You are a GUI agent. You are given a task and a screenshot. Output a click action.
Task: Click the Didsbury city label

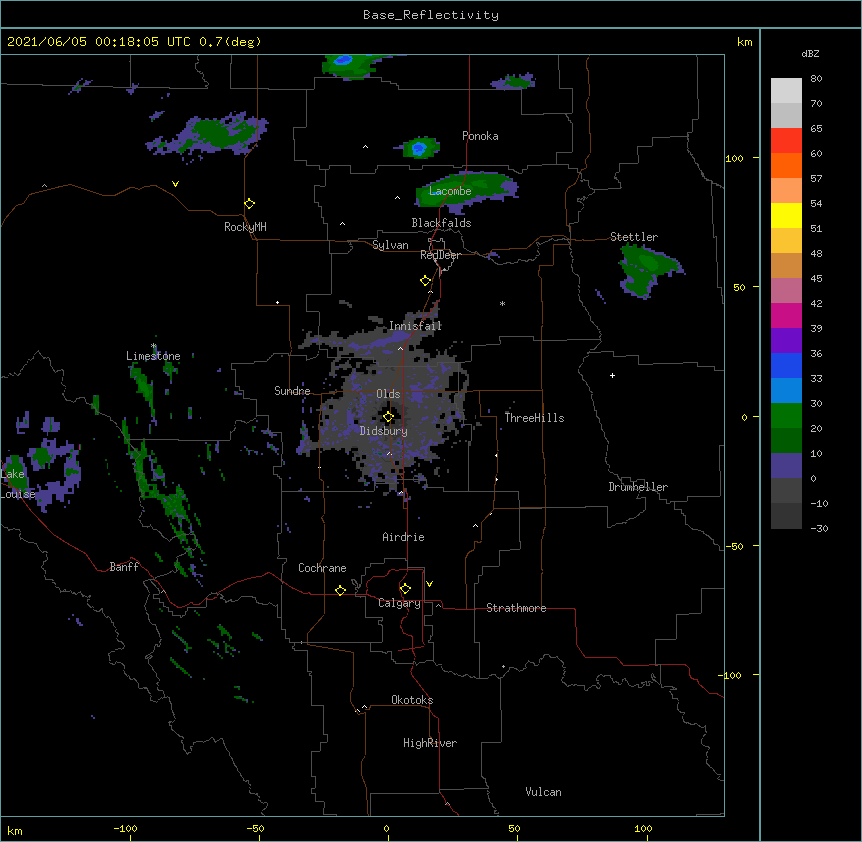(x=383, y=431)
